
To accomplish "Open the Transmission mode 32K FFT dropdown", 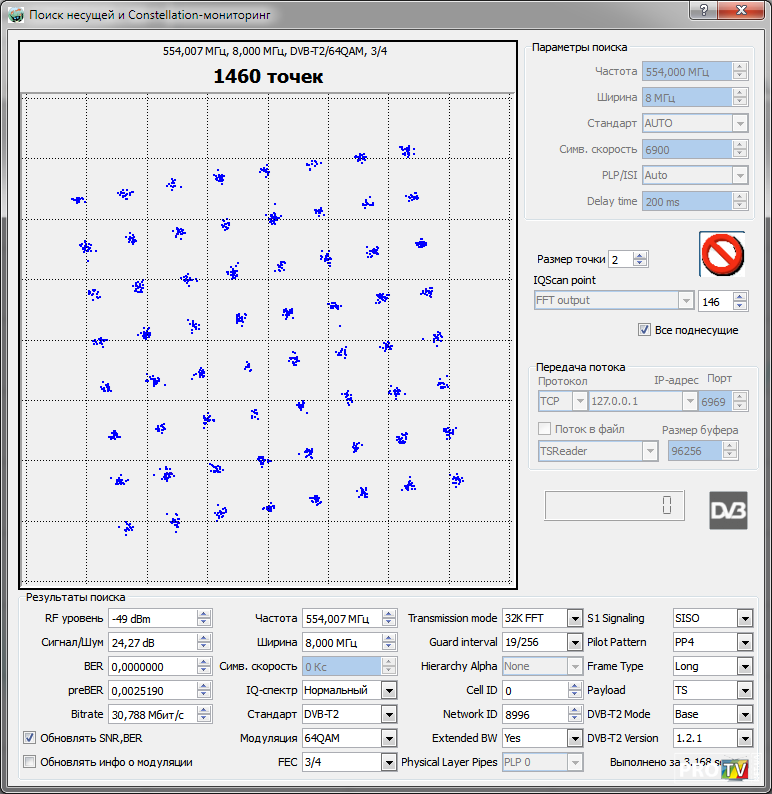I will (574, 618).
